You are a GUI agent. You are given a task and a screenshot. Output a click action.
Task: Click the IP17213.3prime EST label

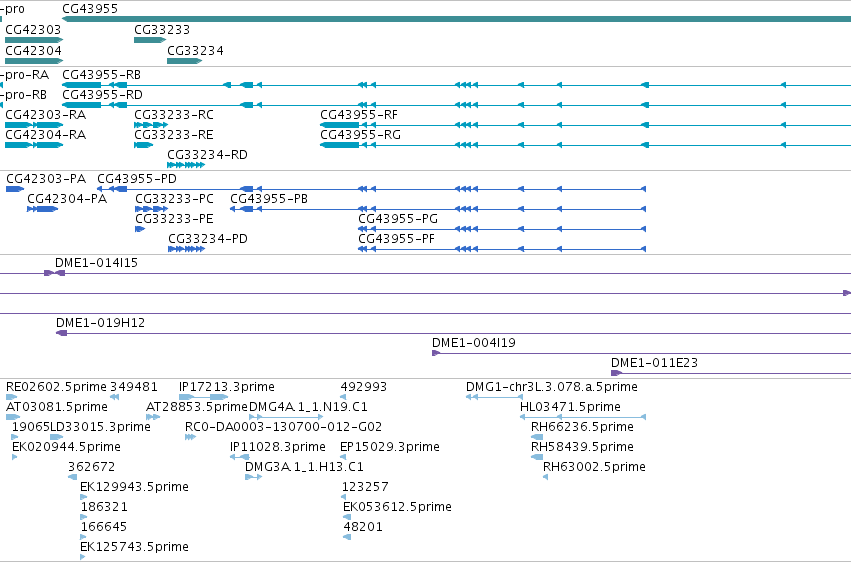tap(227, 387)
